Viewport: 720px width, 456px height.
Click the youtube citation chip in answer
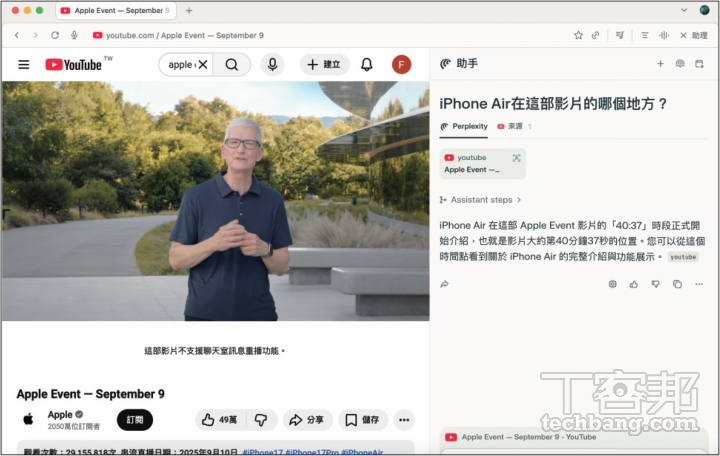(x=683, y=257)
